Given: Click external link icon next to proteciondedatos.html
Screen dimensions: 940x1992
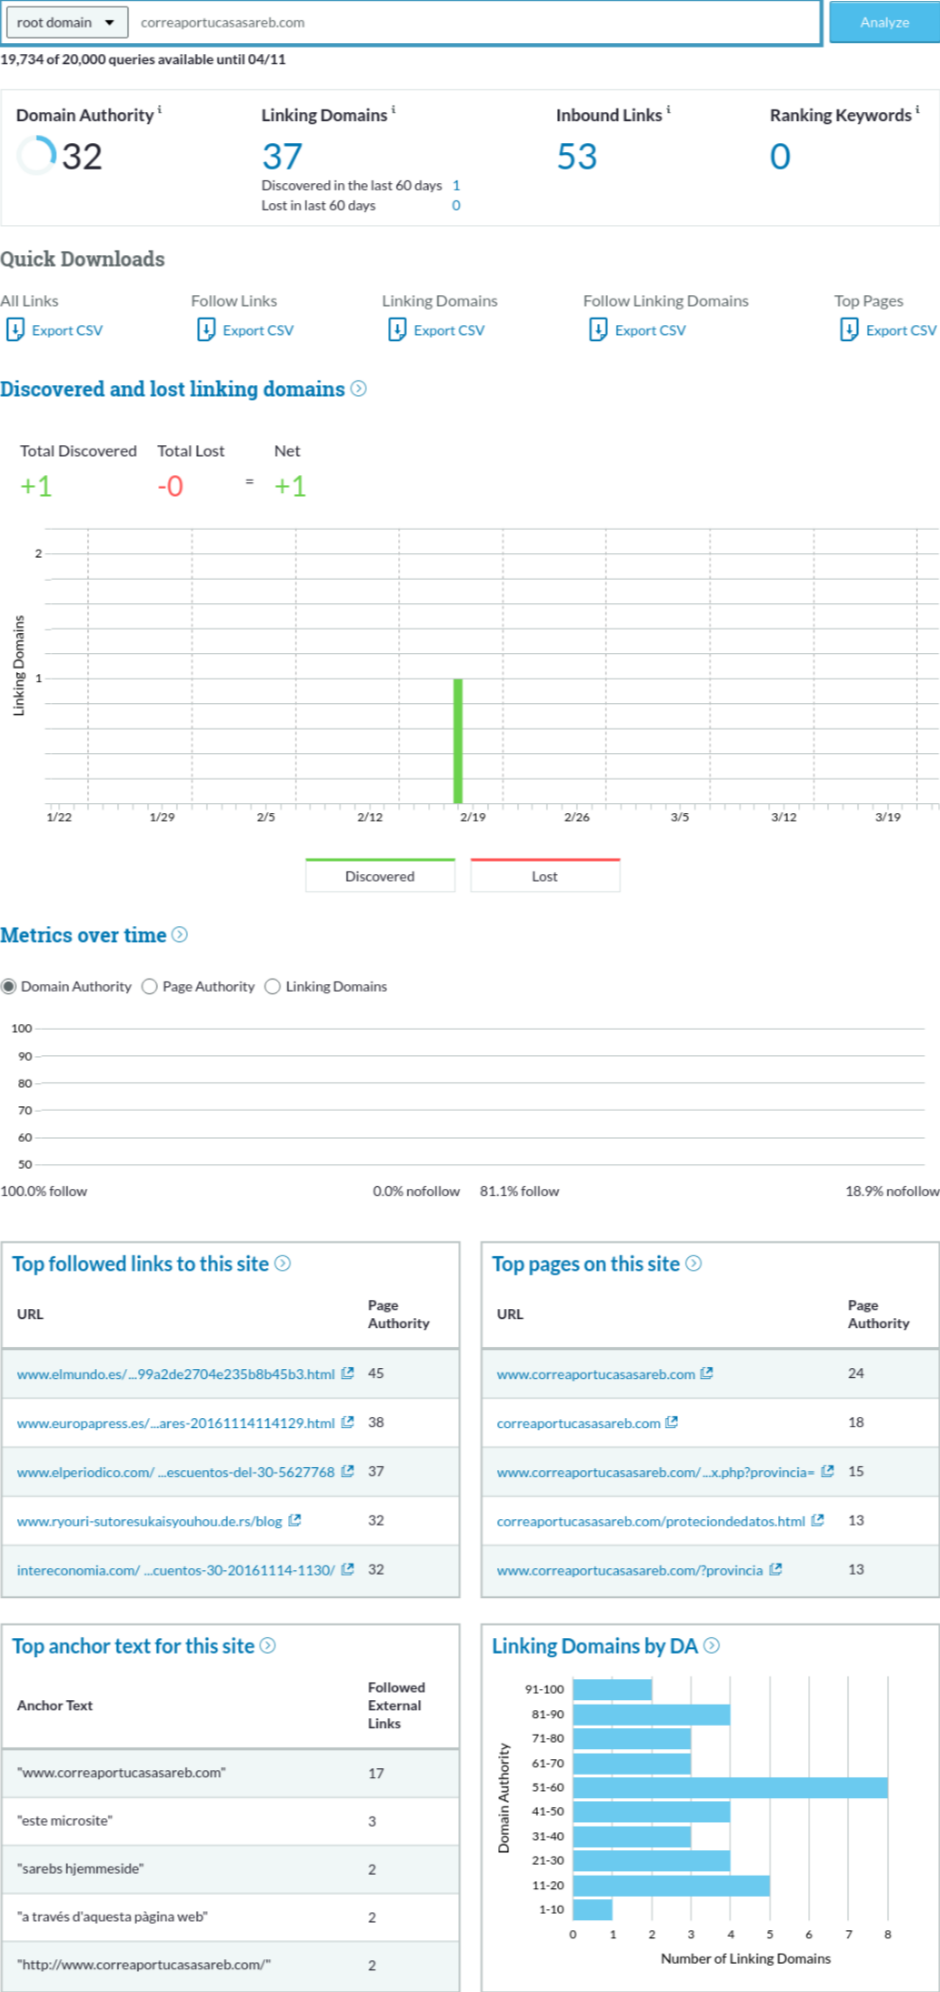Looking at the screenshot, I should click(818, 1520).
